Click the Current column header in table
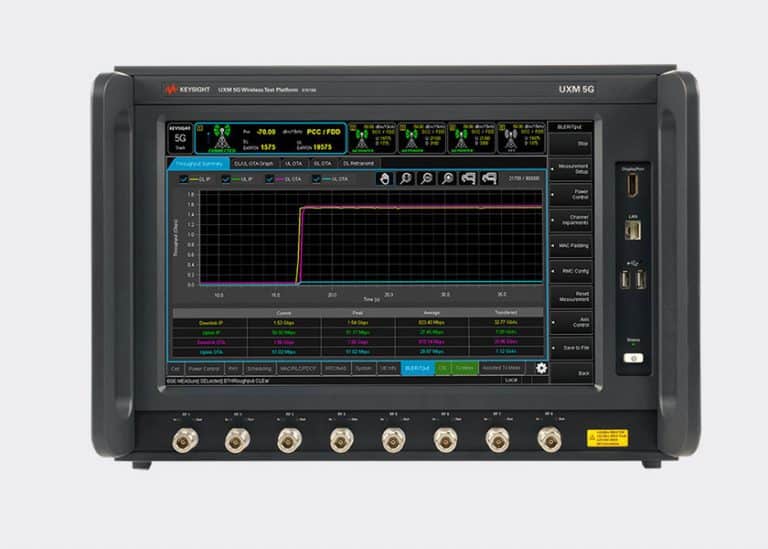 click(x=284, y=313)
